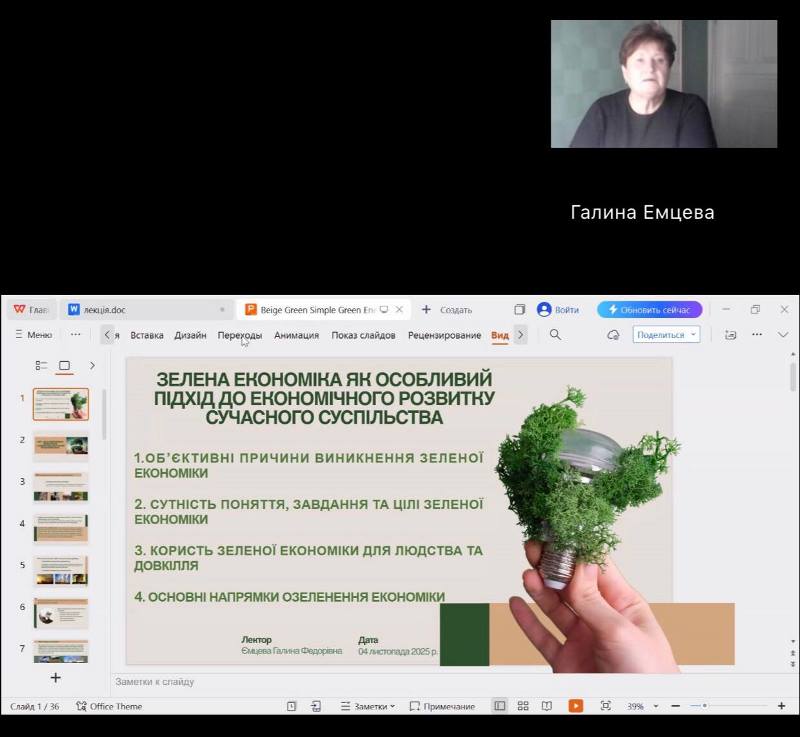Open the Анимация ribbon tab

point(296,335)
